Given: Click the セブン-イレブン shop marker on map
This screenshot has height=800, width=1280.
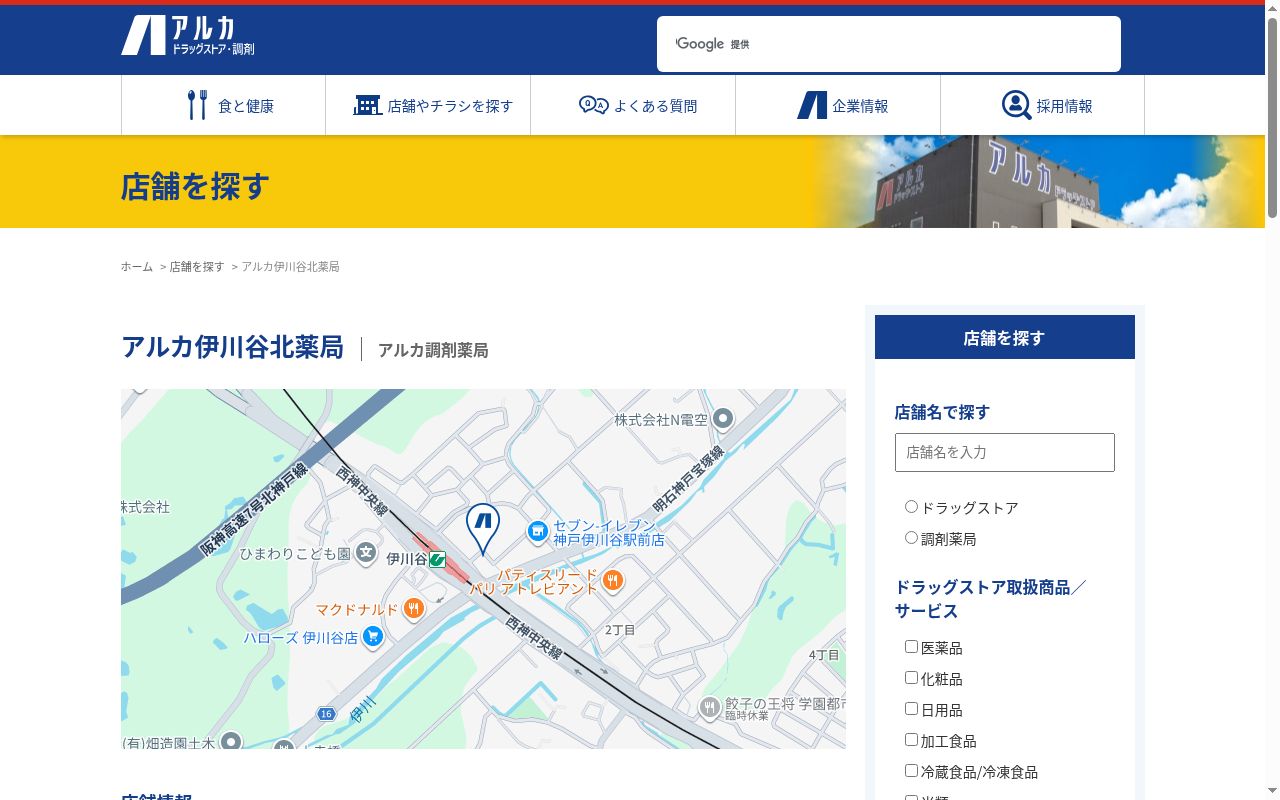Looking at the screenshot, I should (537, 530).
